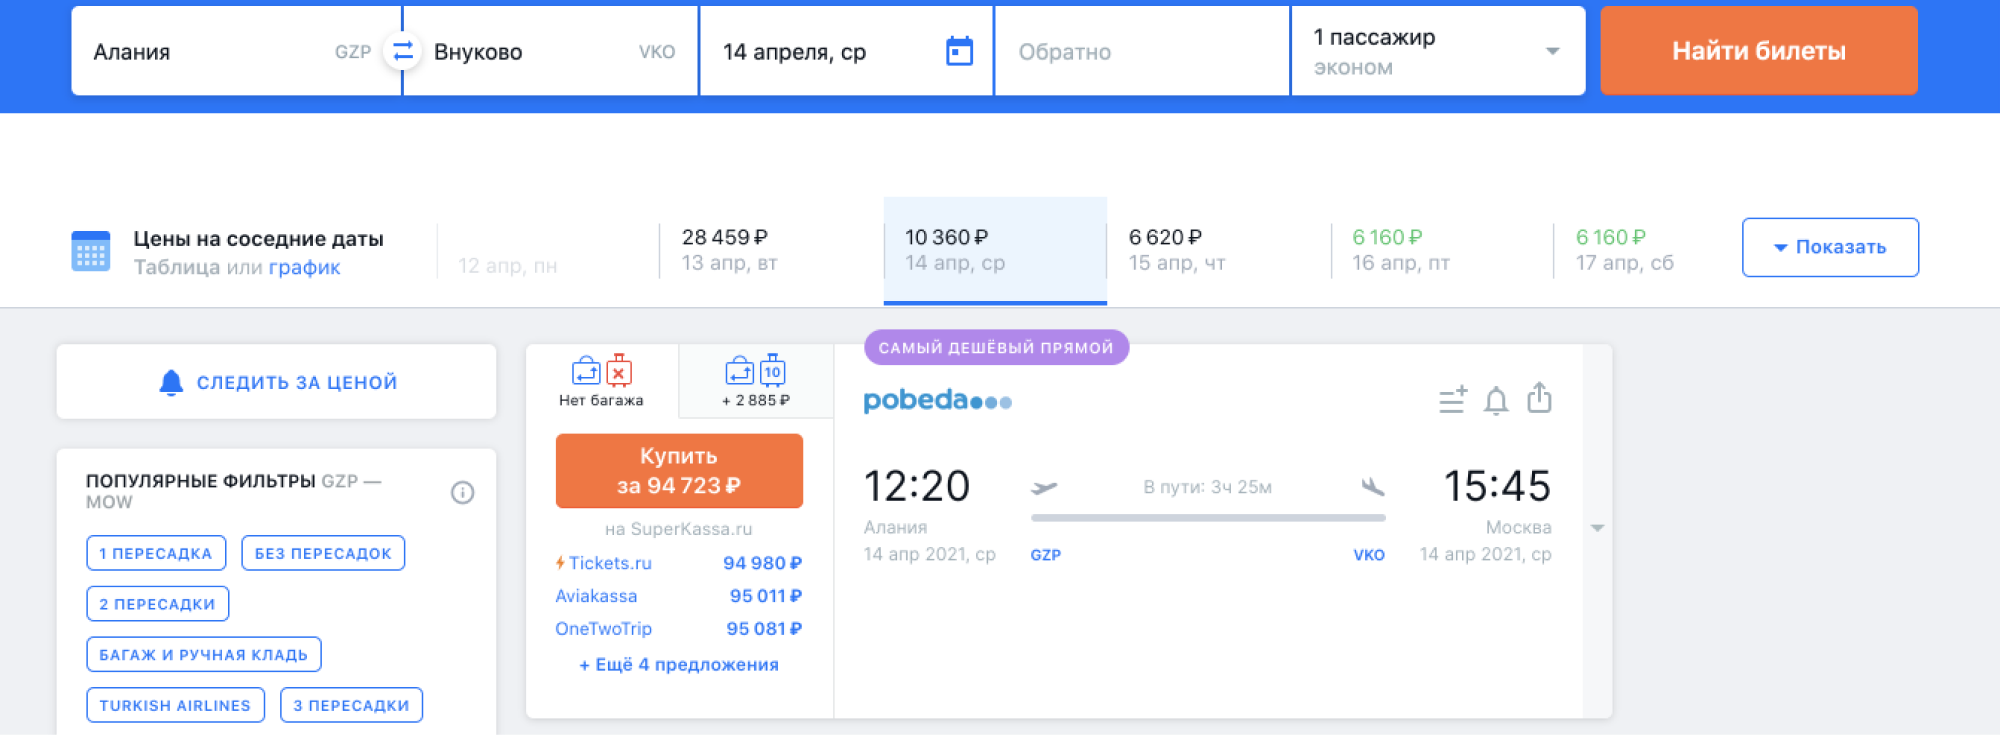This screenshot has height=735, width=2000.
Task: Click departure date field 14 апреля
Action: click(x=846, y=51)
